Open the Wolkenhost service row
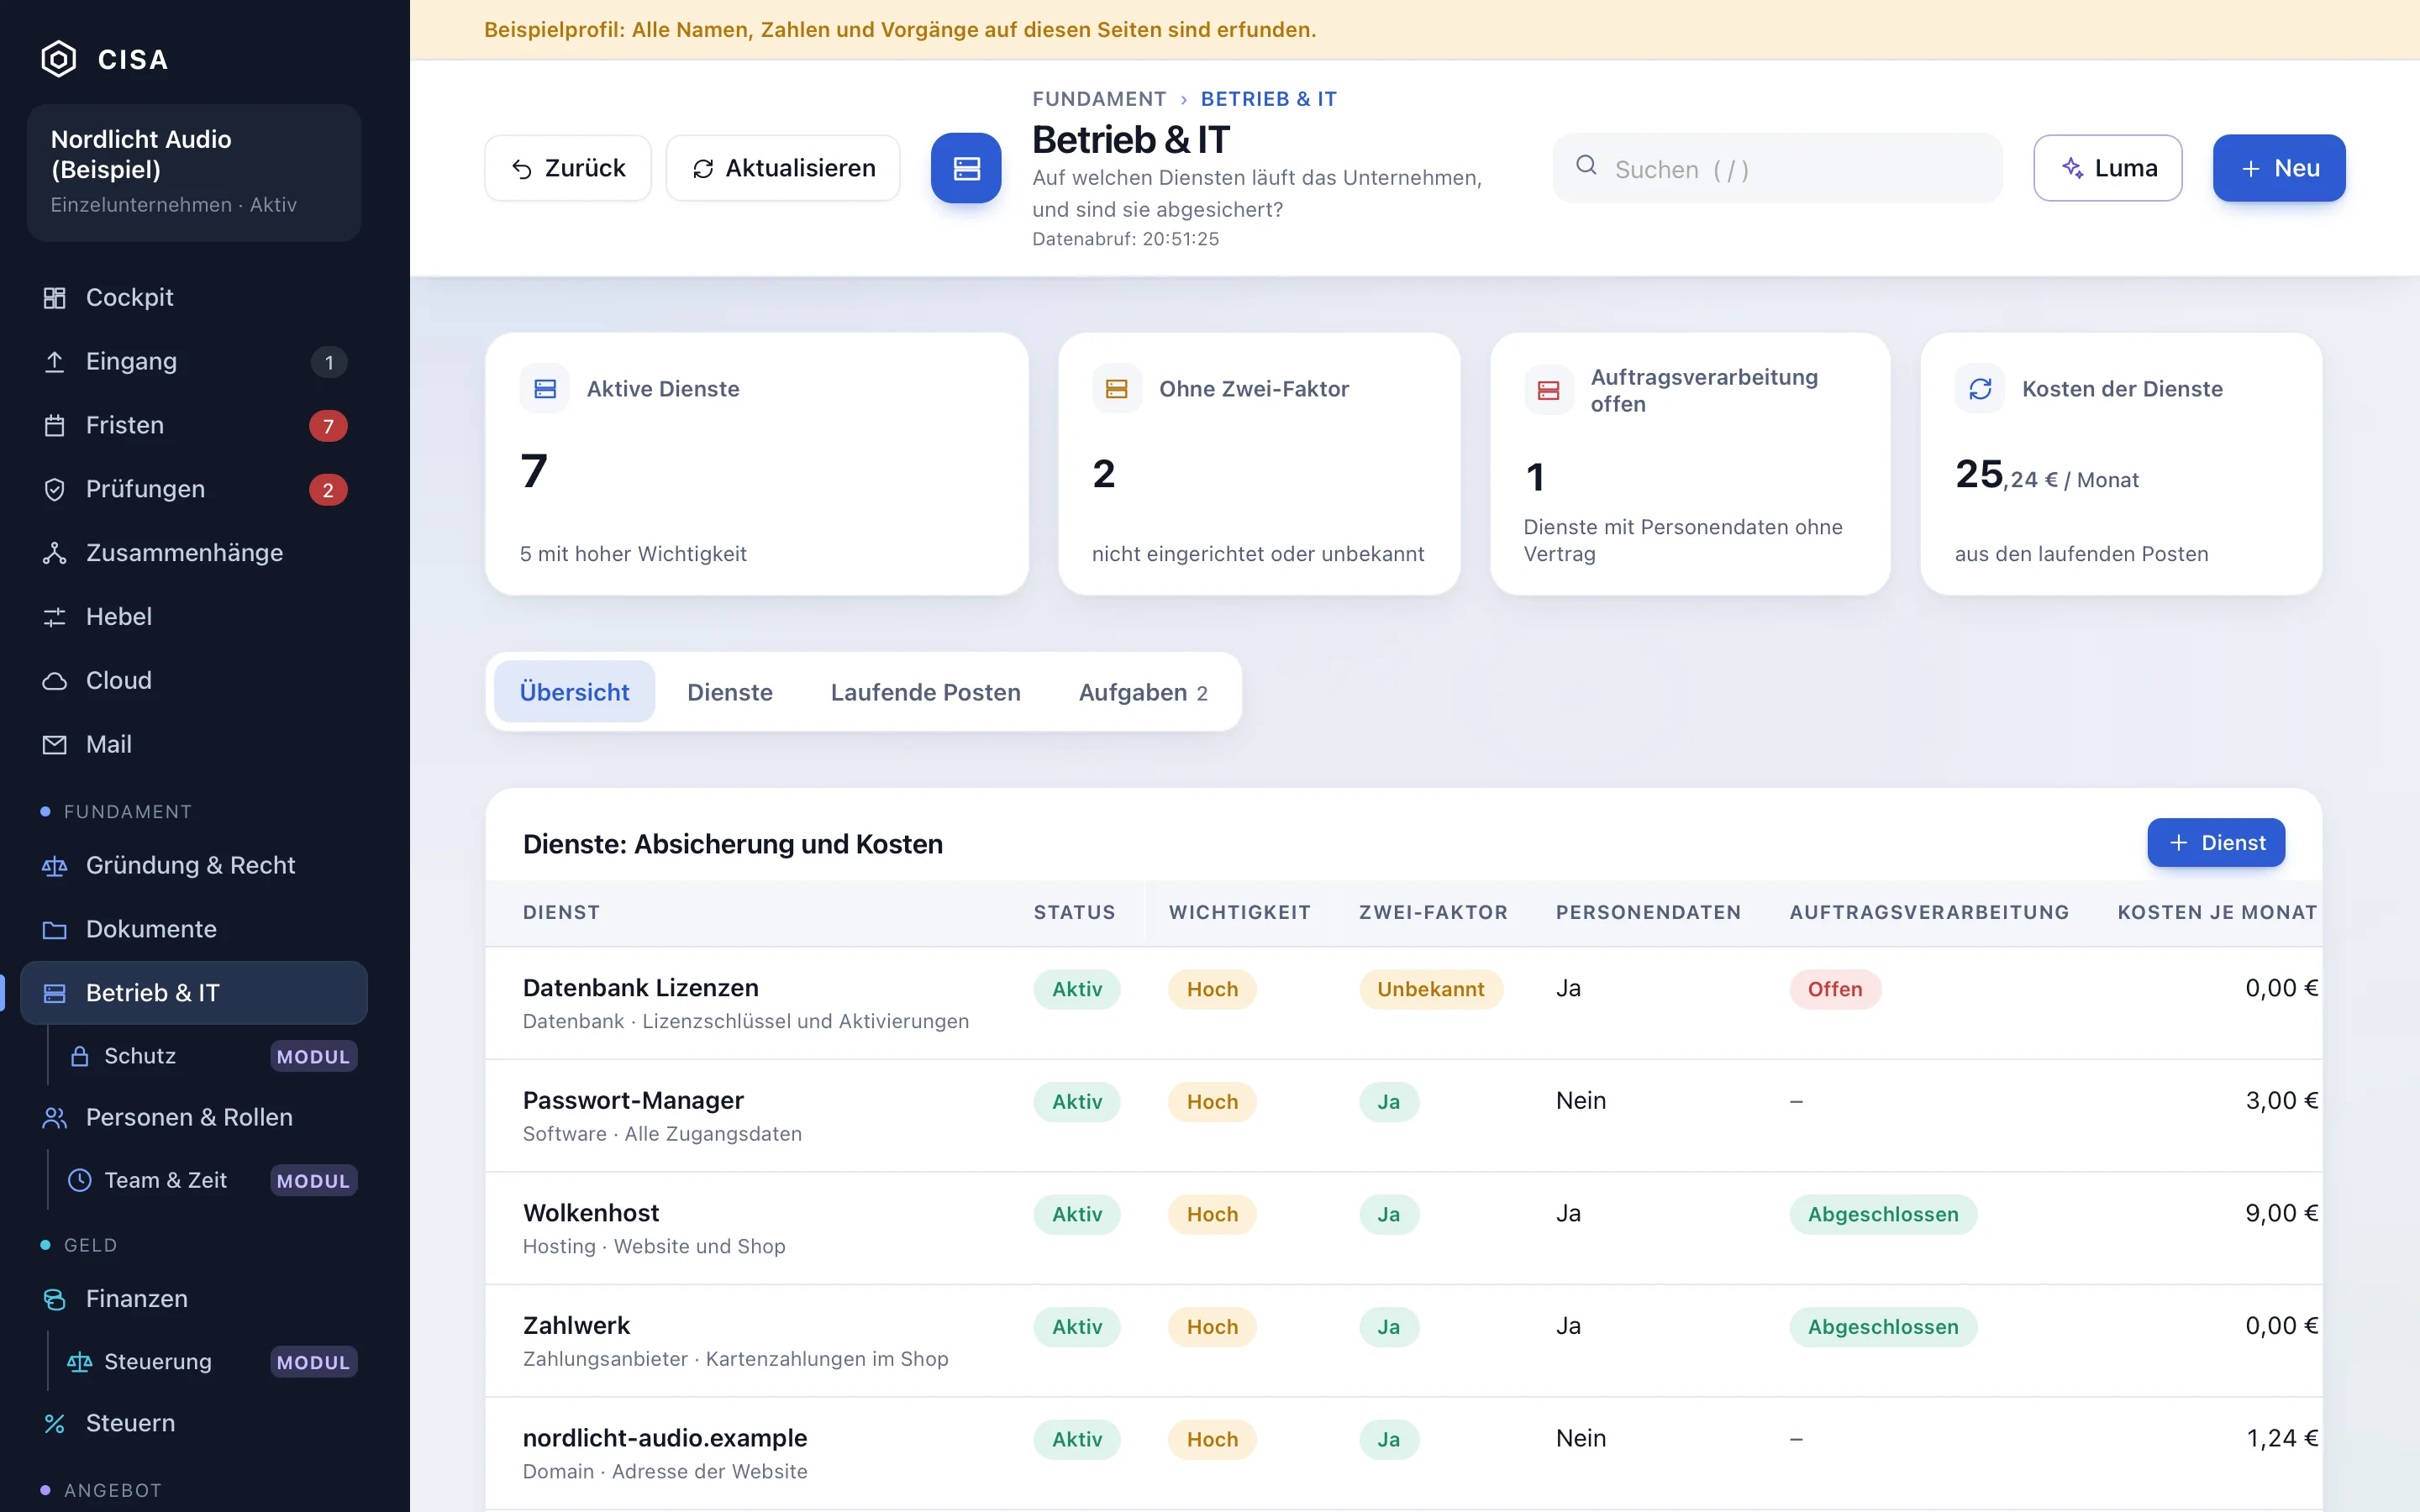Viewport: 2420px width, 1512px height. click(1403, 1228)
